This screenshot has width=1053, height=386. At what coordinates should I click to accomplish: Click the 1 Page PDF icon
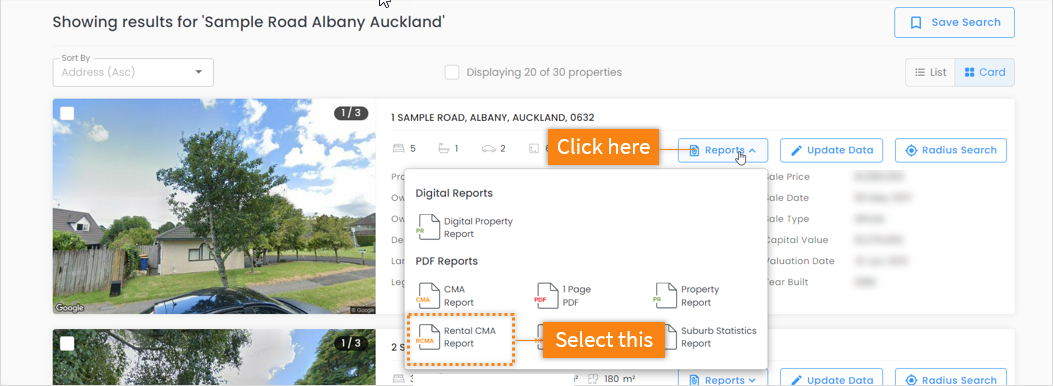(546, 296)
